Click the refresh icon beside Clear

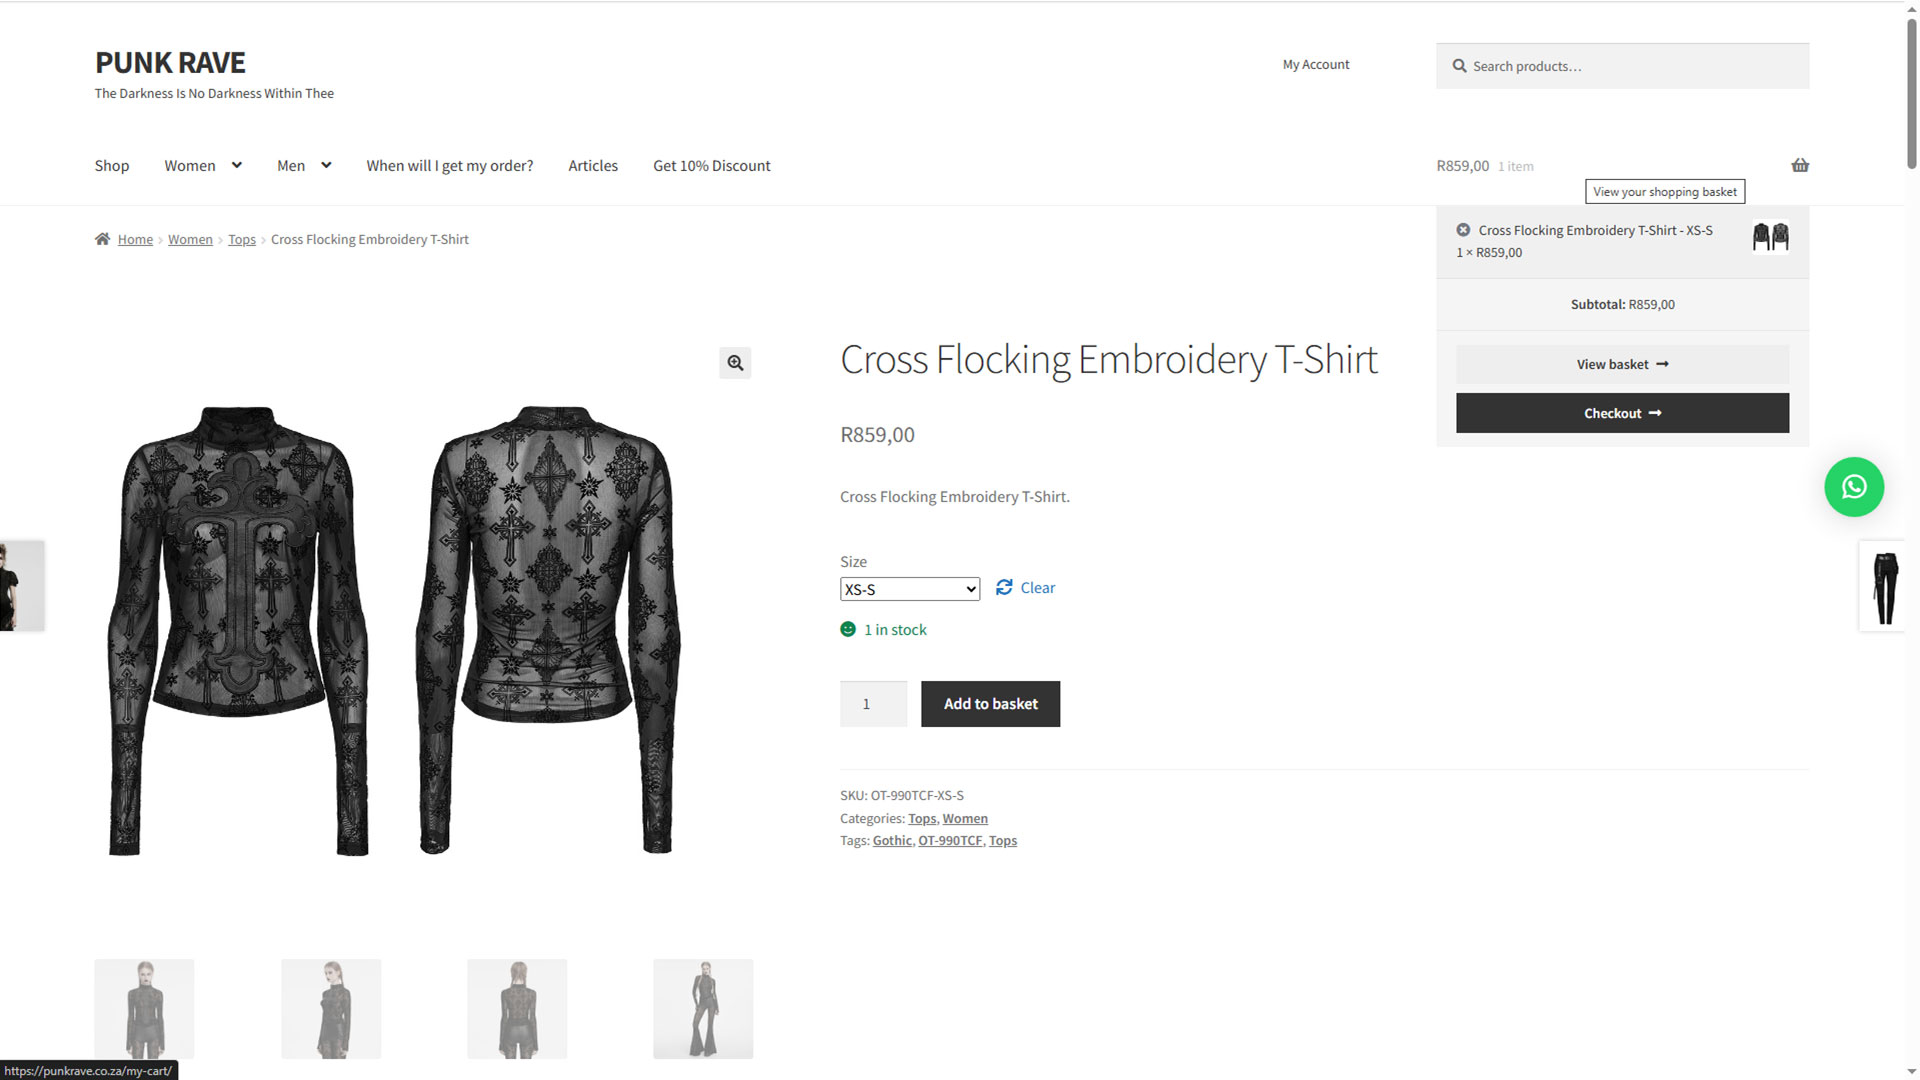coord(1004,588)
